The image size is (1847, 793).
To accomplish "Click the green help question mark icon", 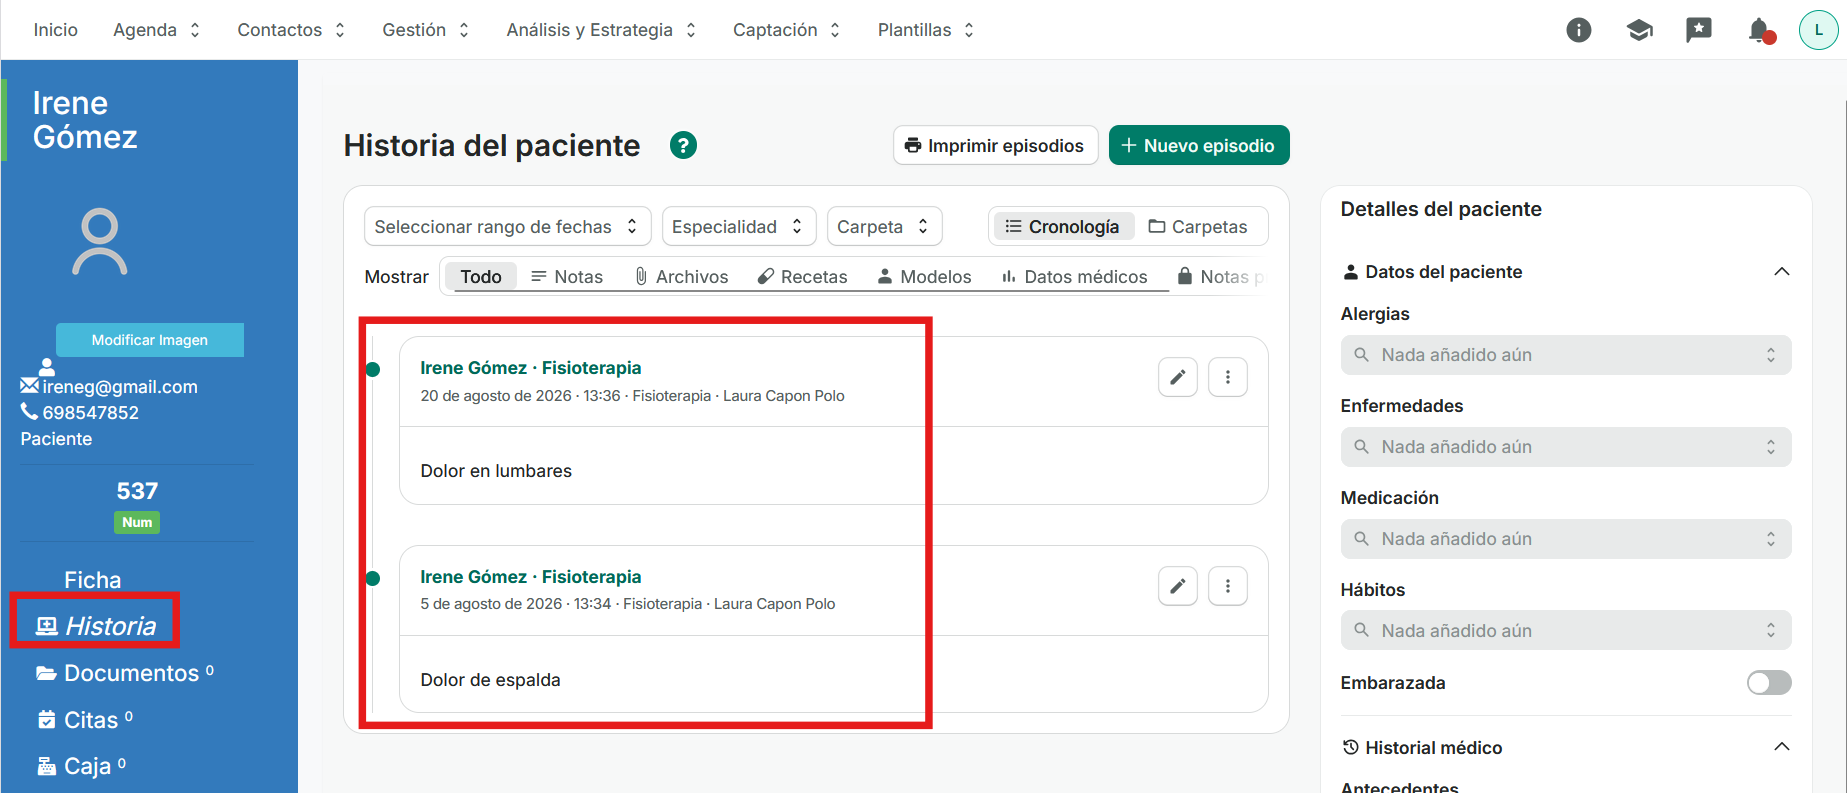I will (683, 146).
